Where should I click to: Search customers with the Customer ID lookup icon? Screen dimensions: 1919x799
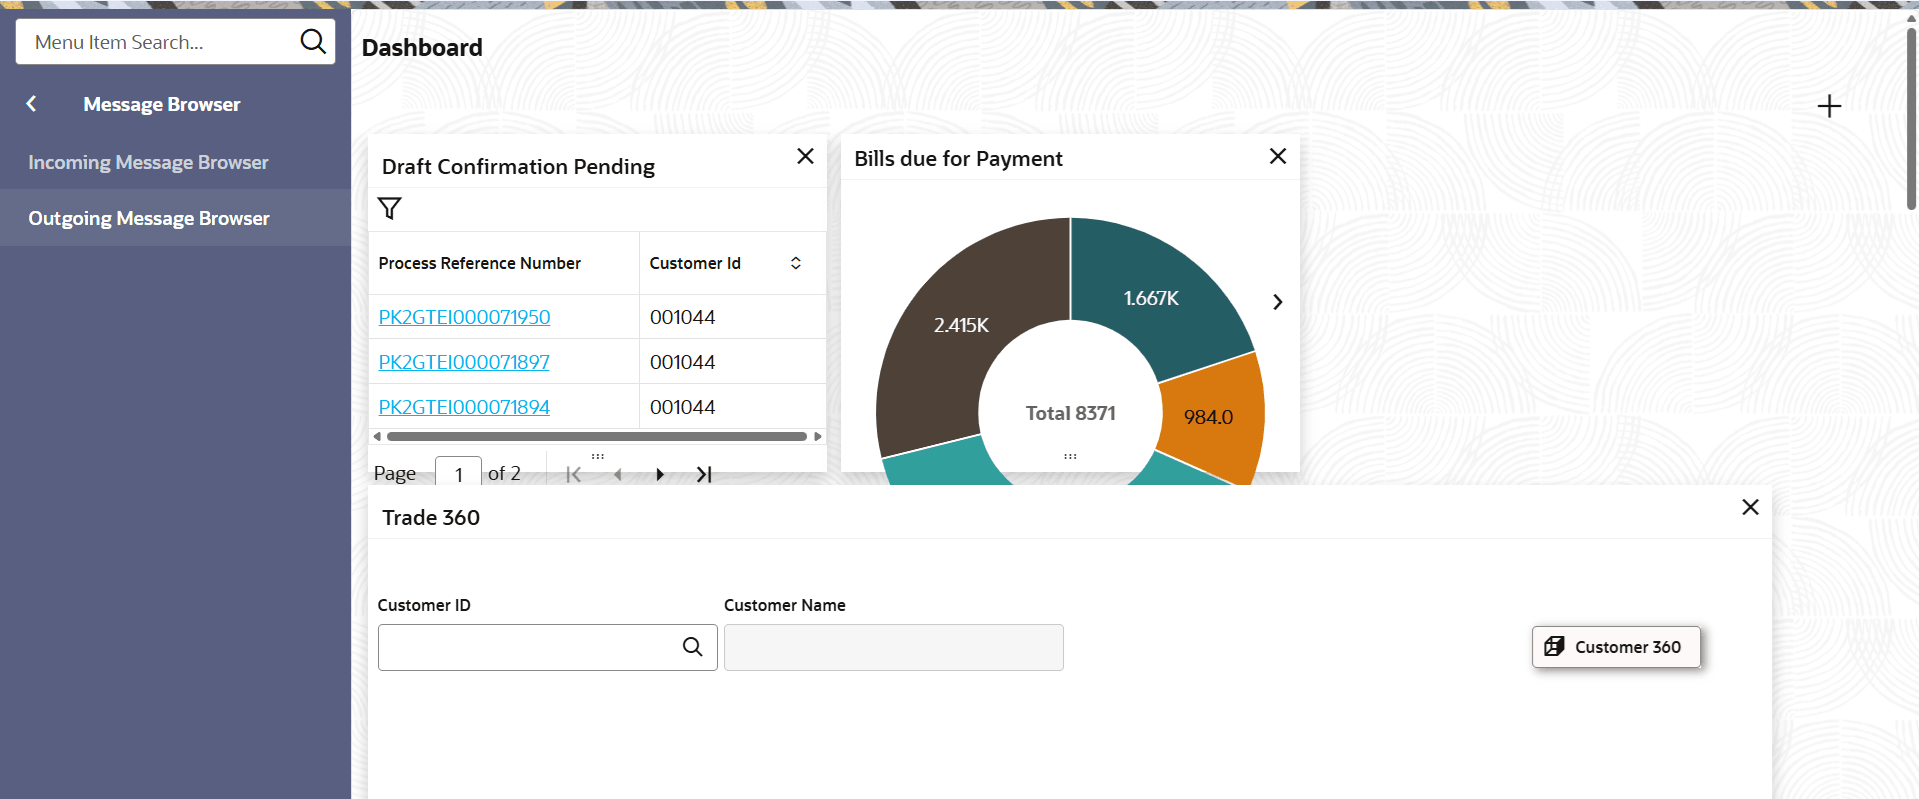[x=692, y=647]
